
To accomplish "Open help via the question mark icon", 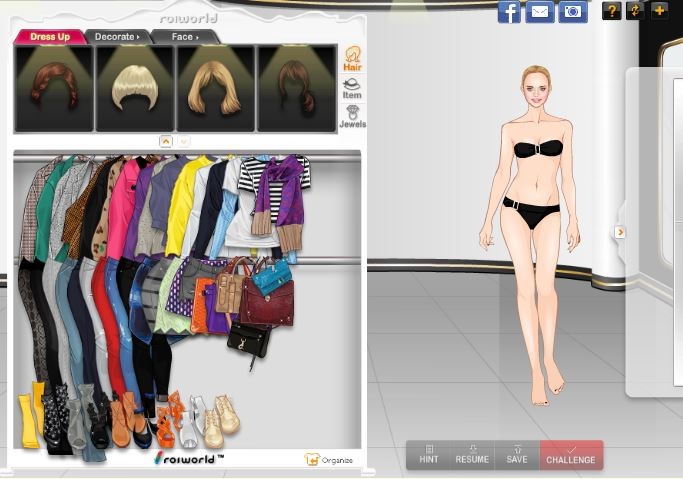I will [x=611, y=11].
